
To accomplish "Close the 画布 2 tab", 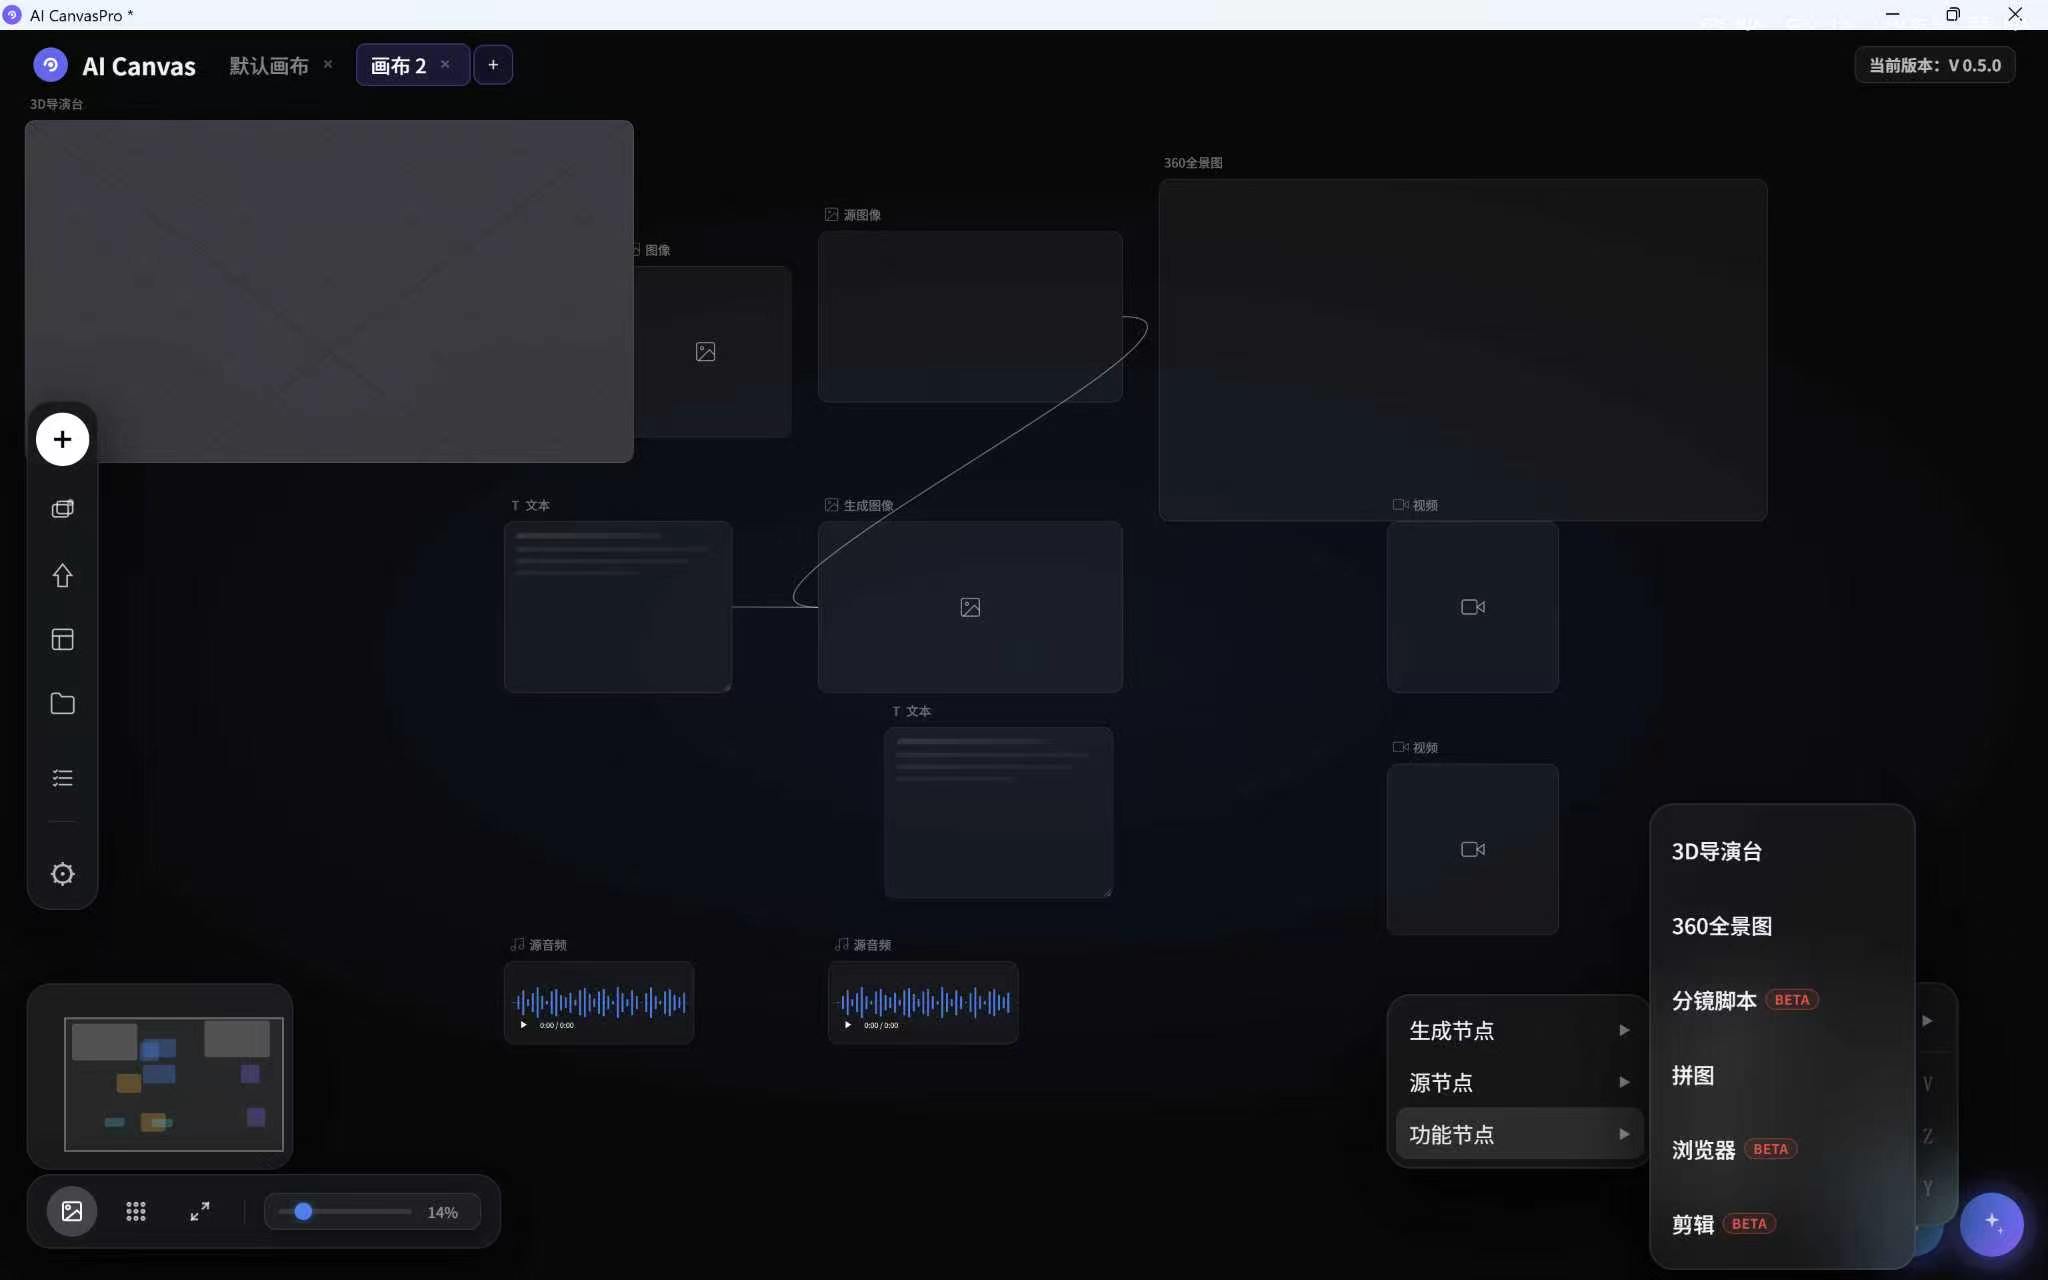I will [445, 64].
